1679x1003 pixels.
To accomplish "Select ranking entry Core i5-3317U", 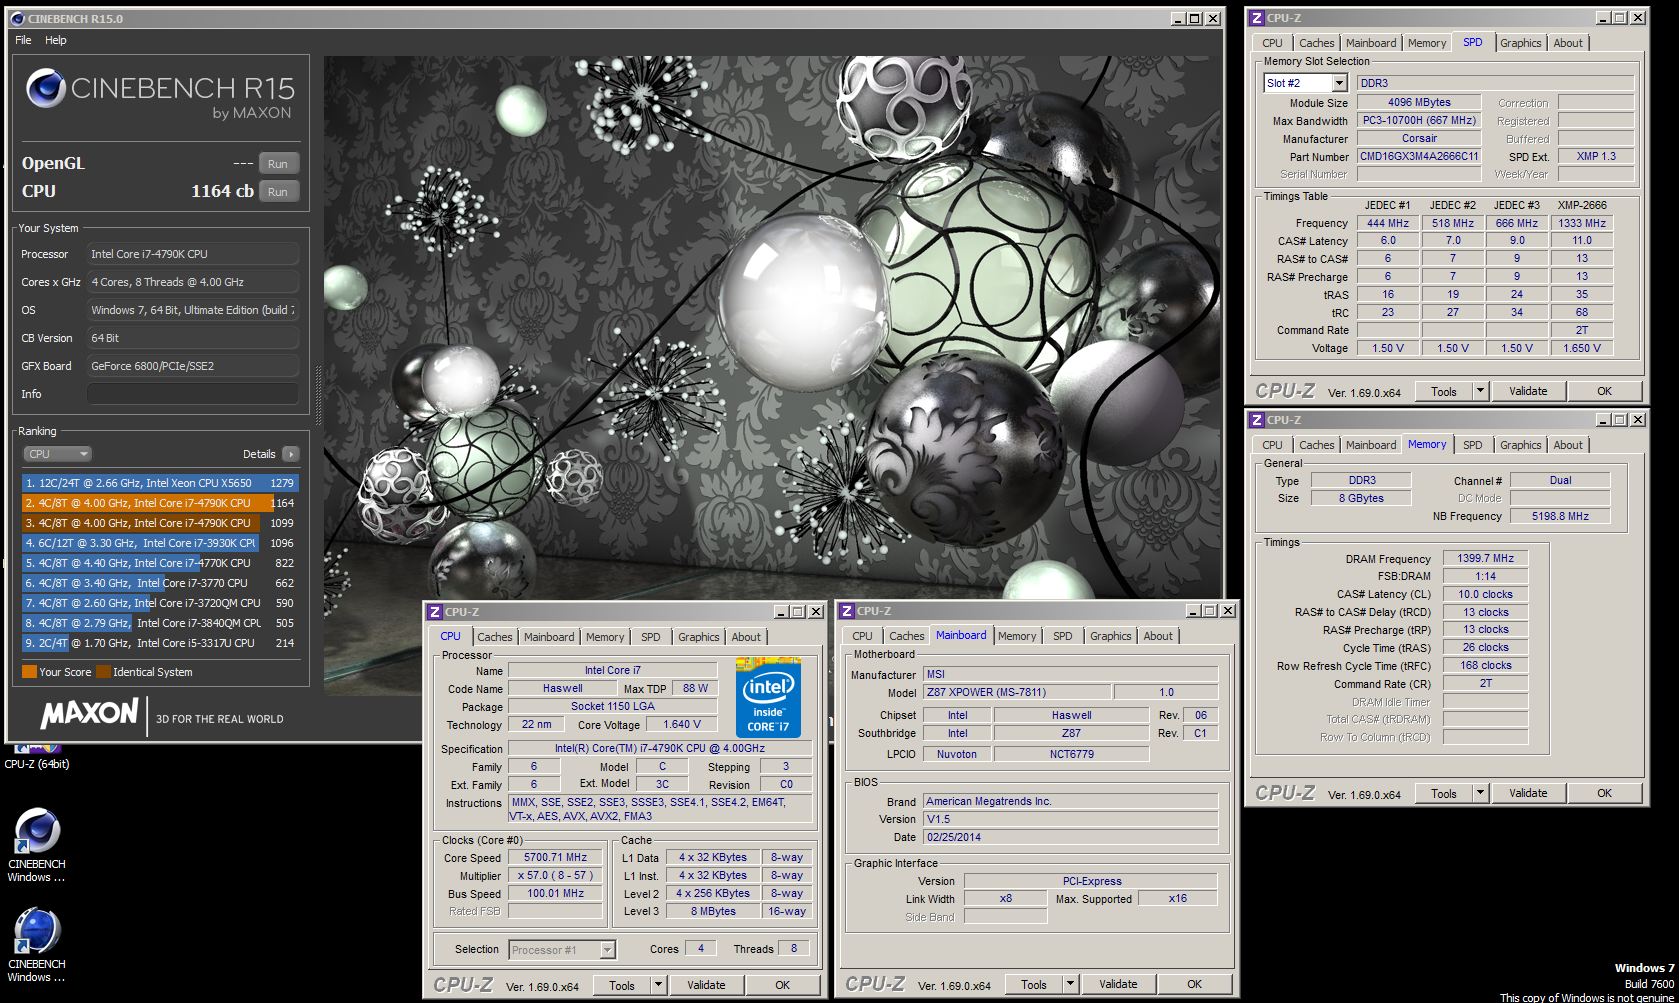I will (160, 643).
